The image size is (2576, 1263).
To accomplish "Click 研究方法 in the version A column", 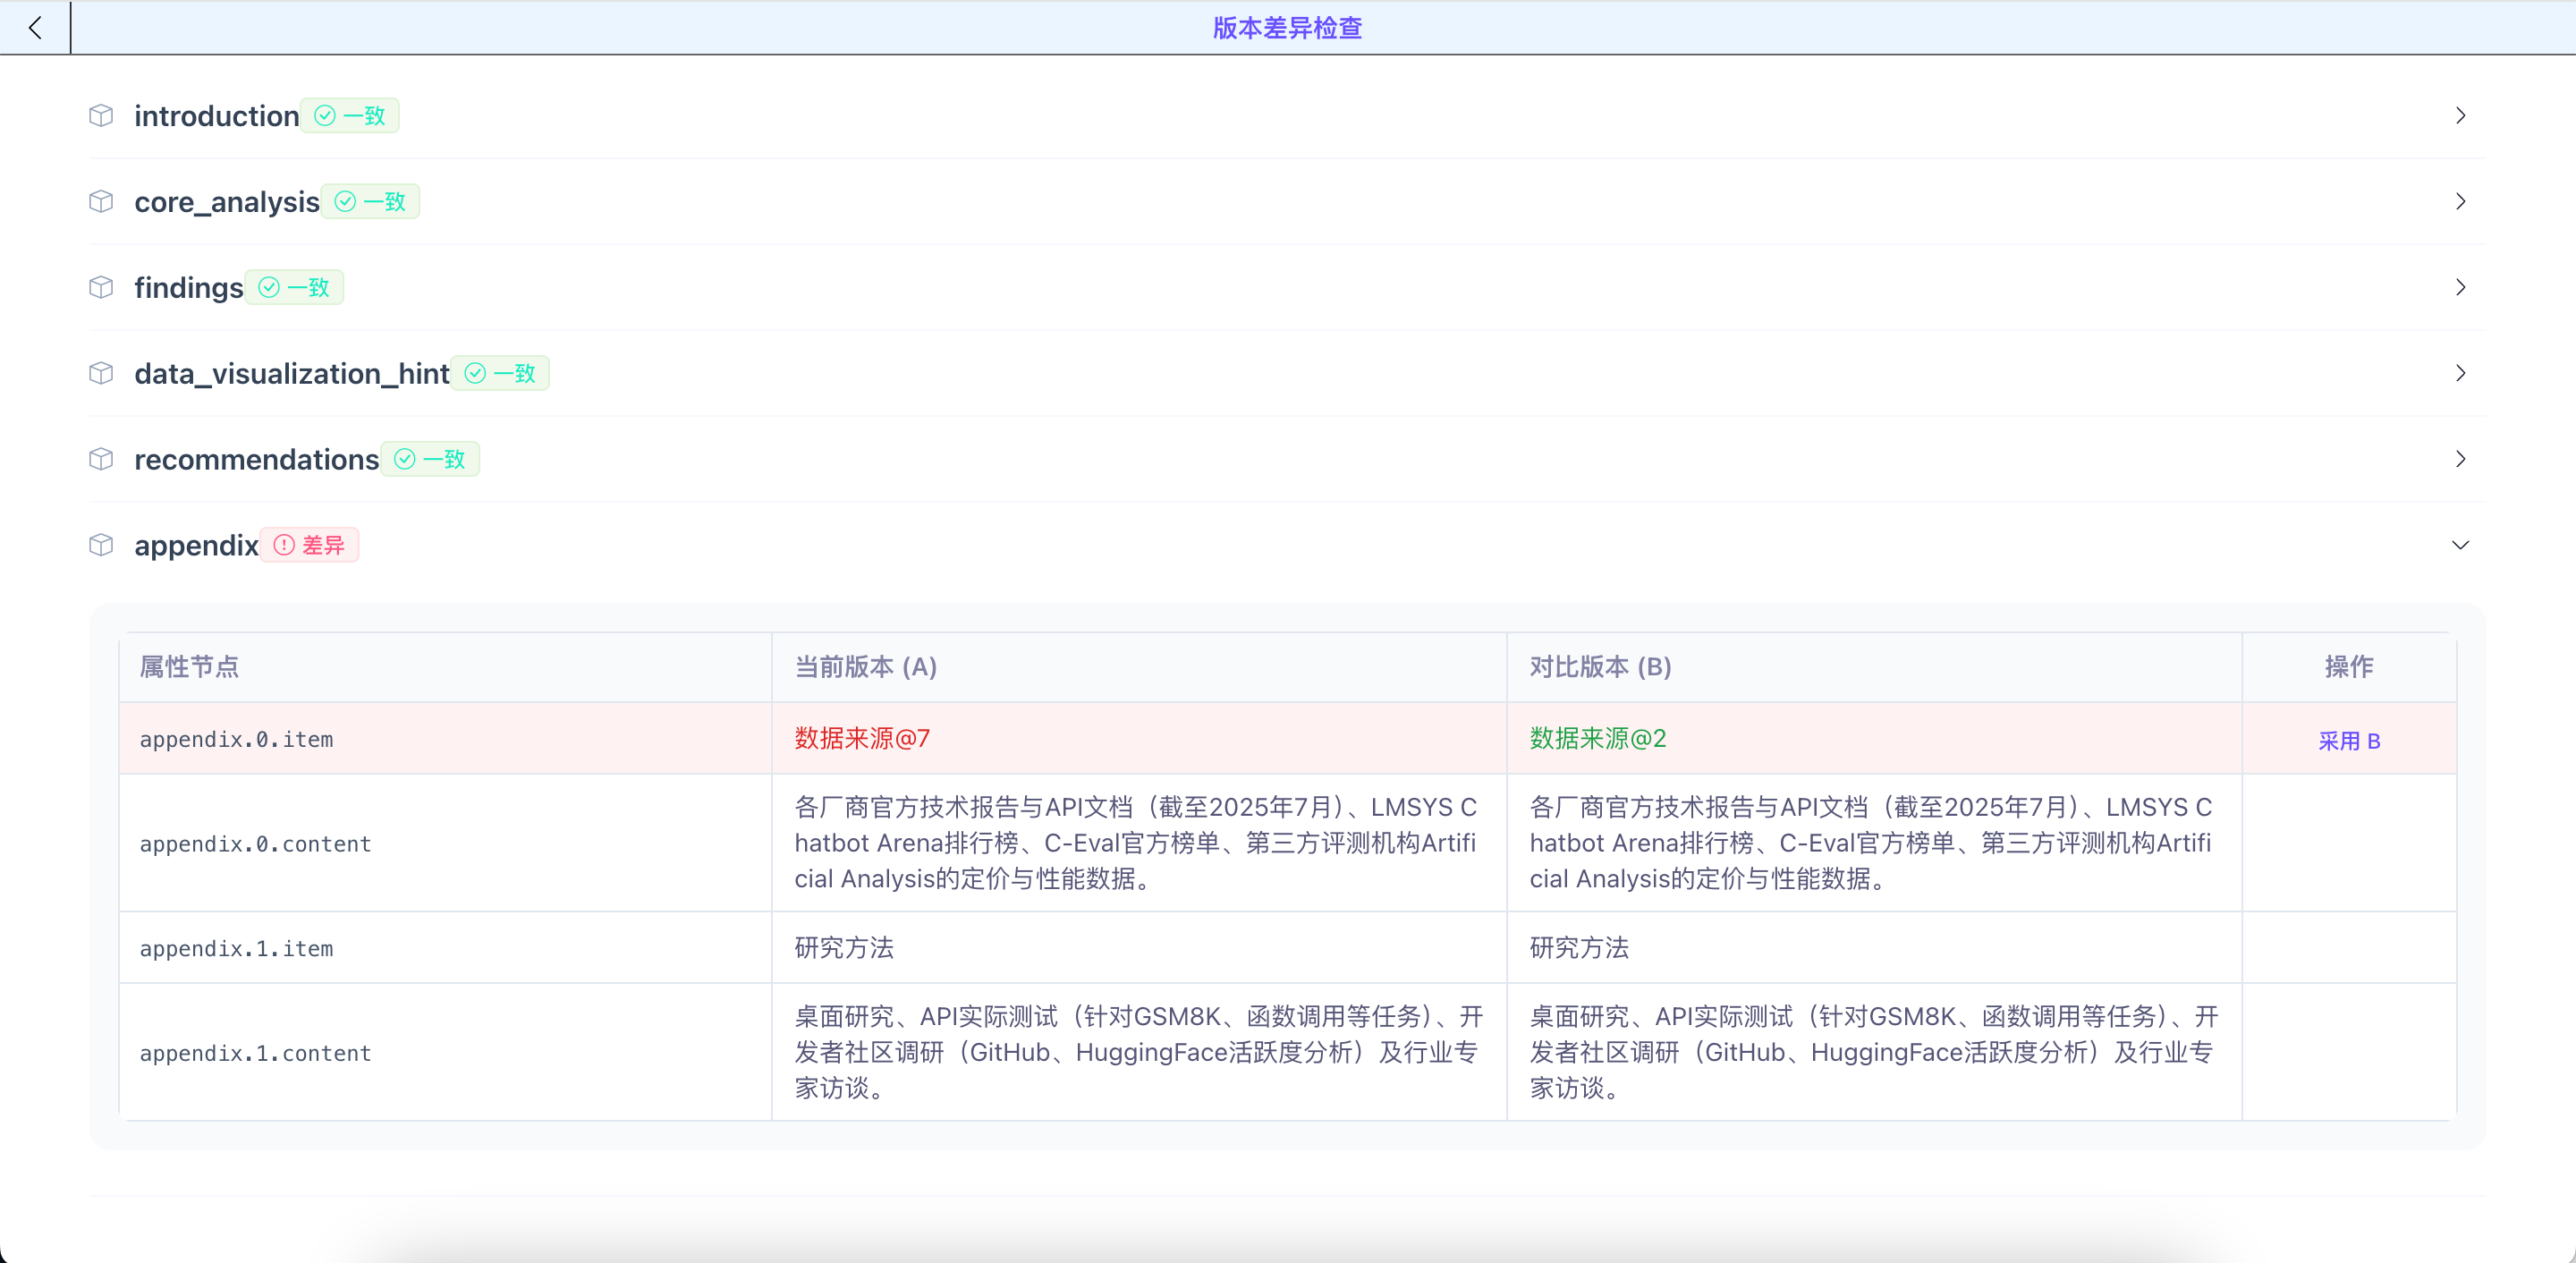I will click(x=844, y=948).
